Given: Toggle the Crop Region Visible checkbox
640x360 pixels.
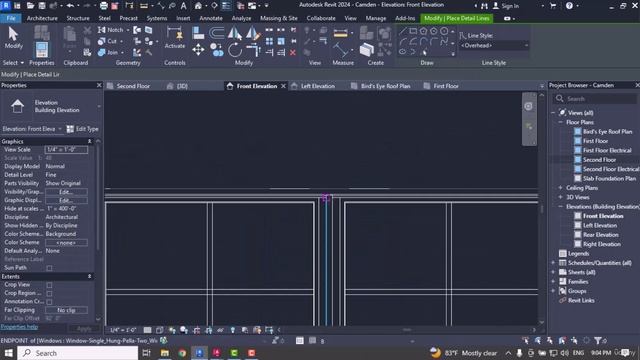Looking at the screenshot, I should click(49, 293).
